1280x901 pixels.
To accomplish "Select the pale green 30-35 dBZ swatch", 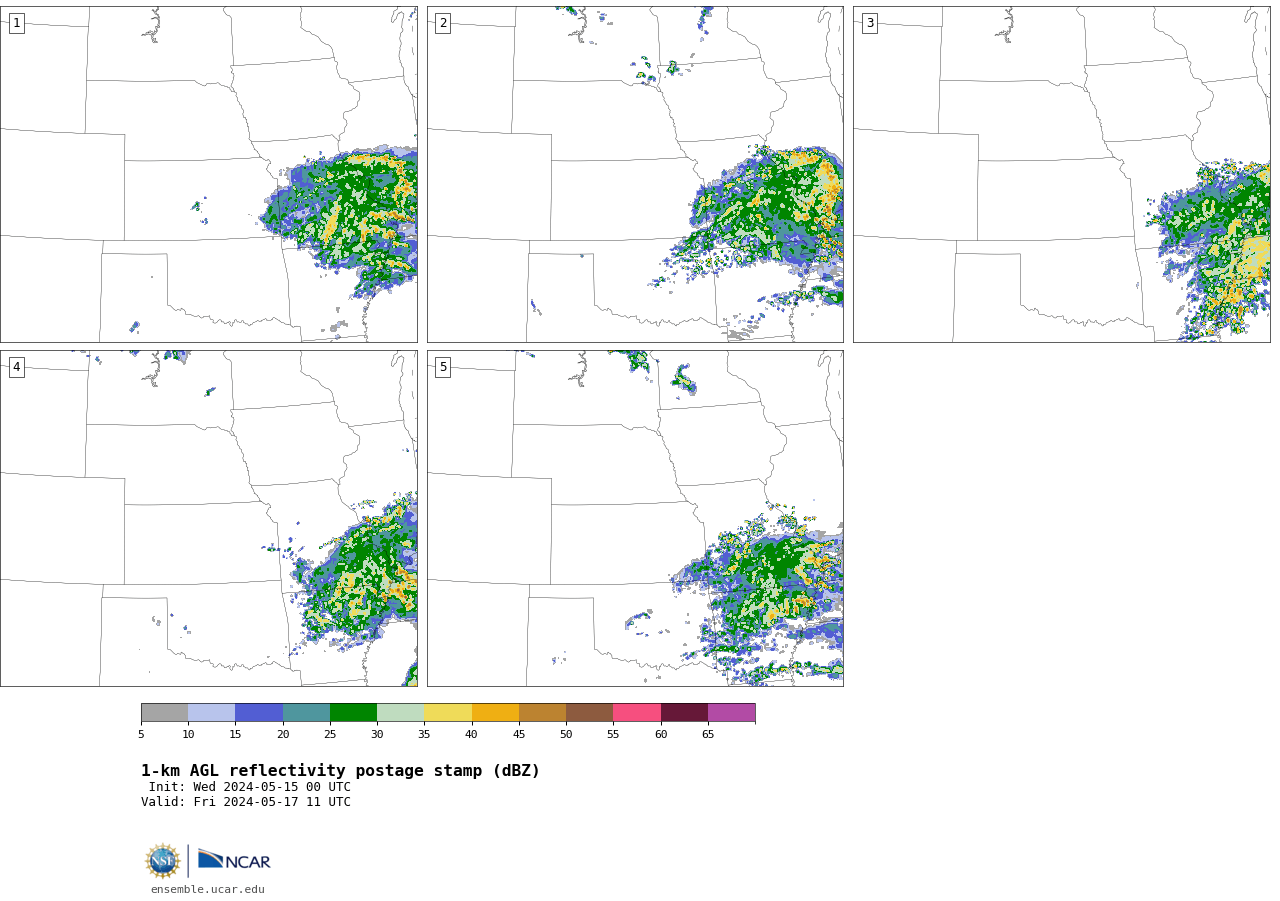I will point(401,712).
